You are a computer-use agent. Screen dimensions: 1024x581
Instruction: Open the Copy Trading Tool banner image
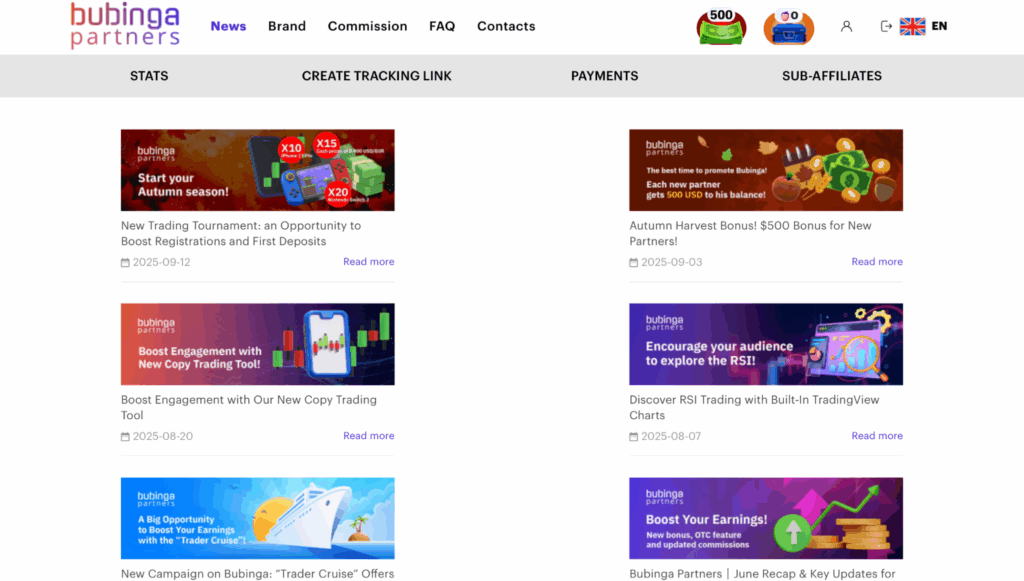(x=257, y=344)
